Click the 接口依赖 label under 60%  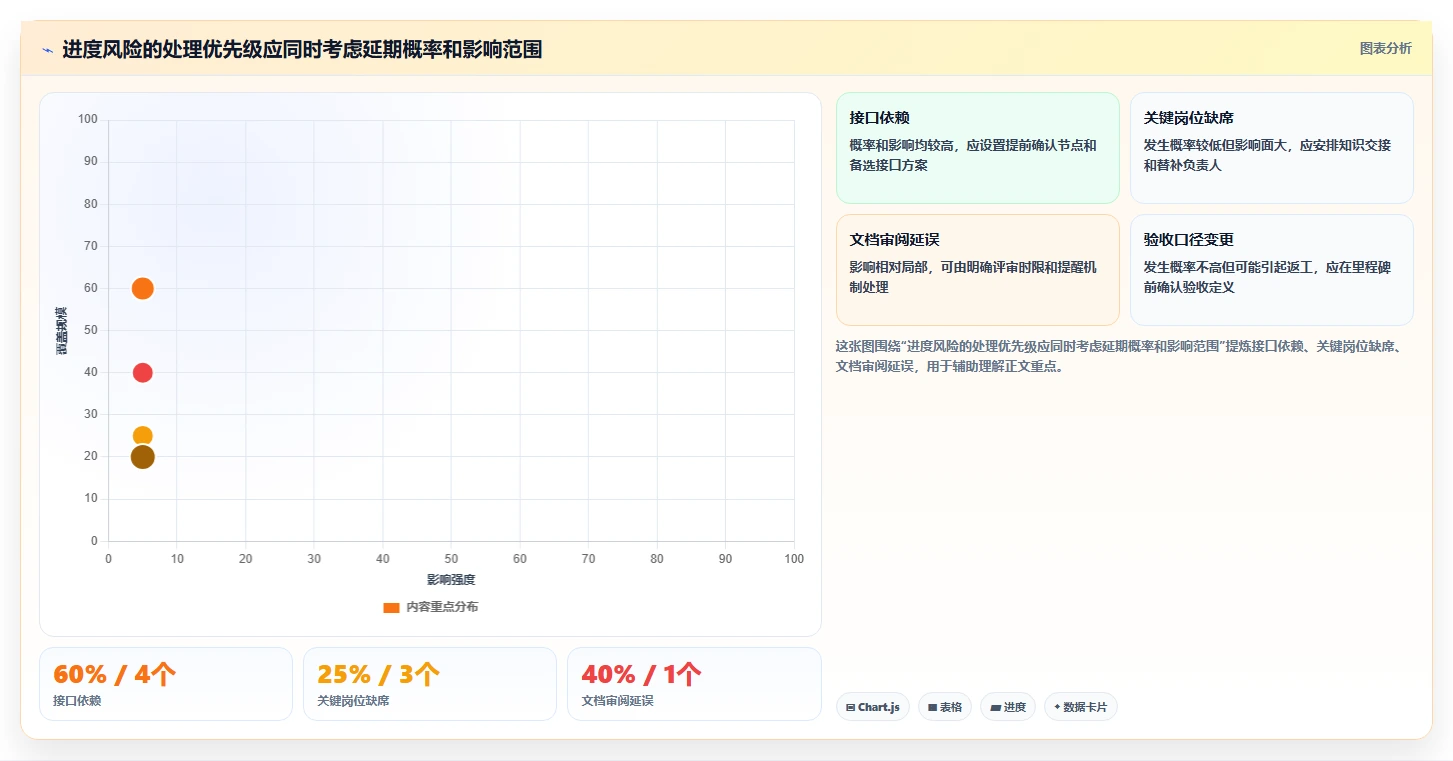77,701
